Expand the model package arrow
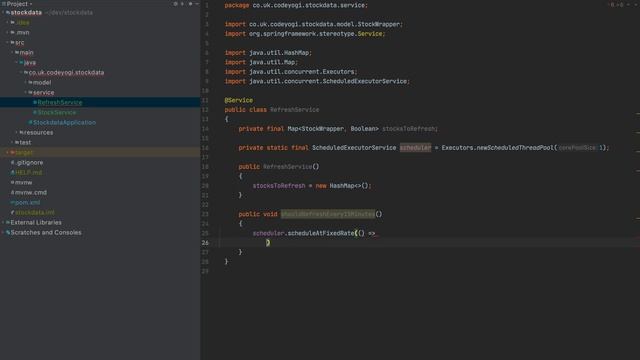This screenshot has width=640, height=360. pyautogui.click(x=26, y=82)
